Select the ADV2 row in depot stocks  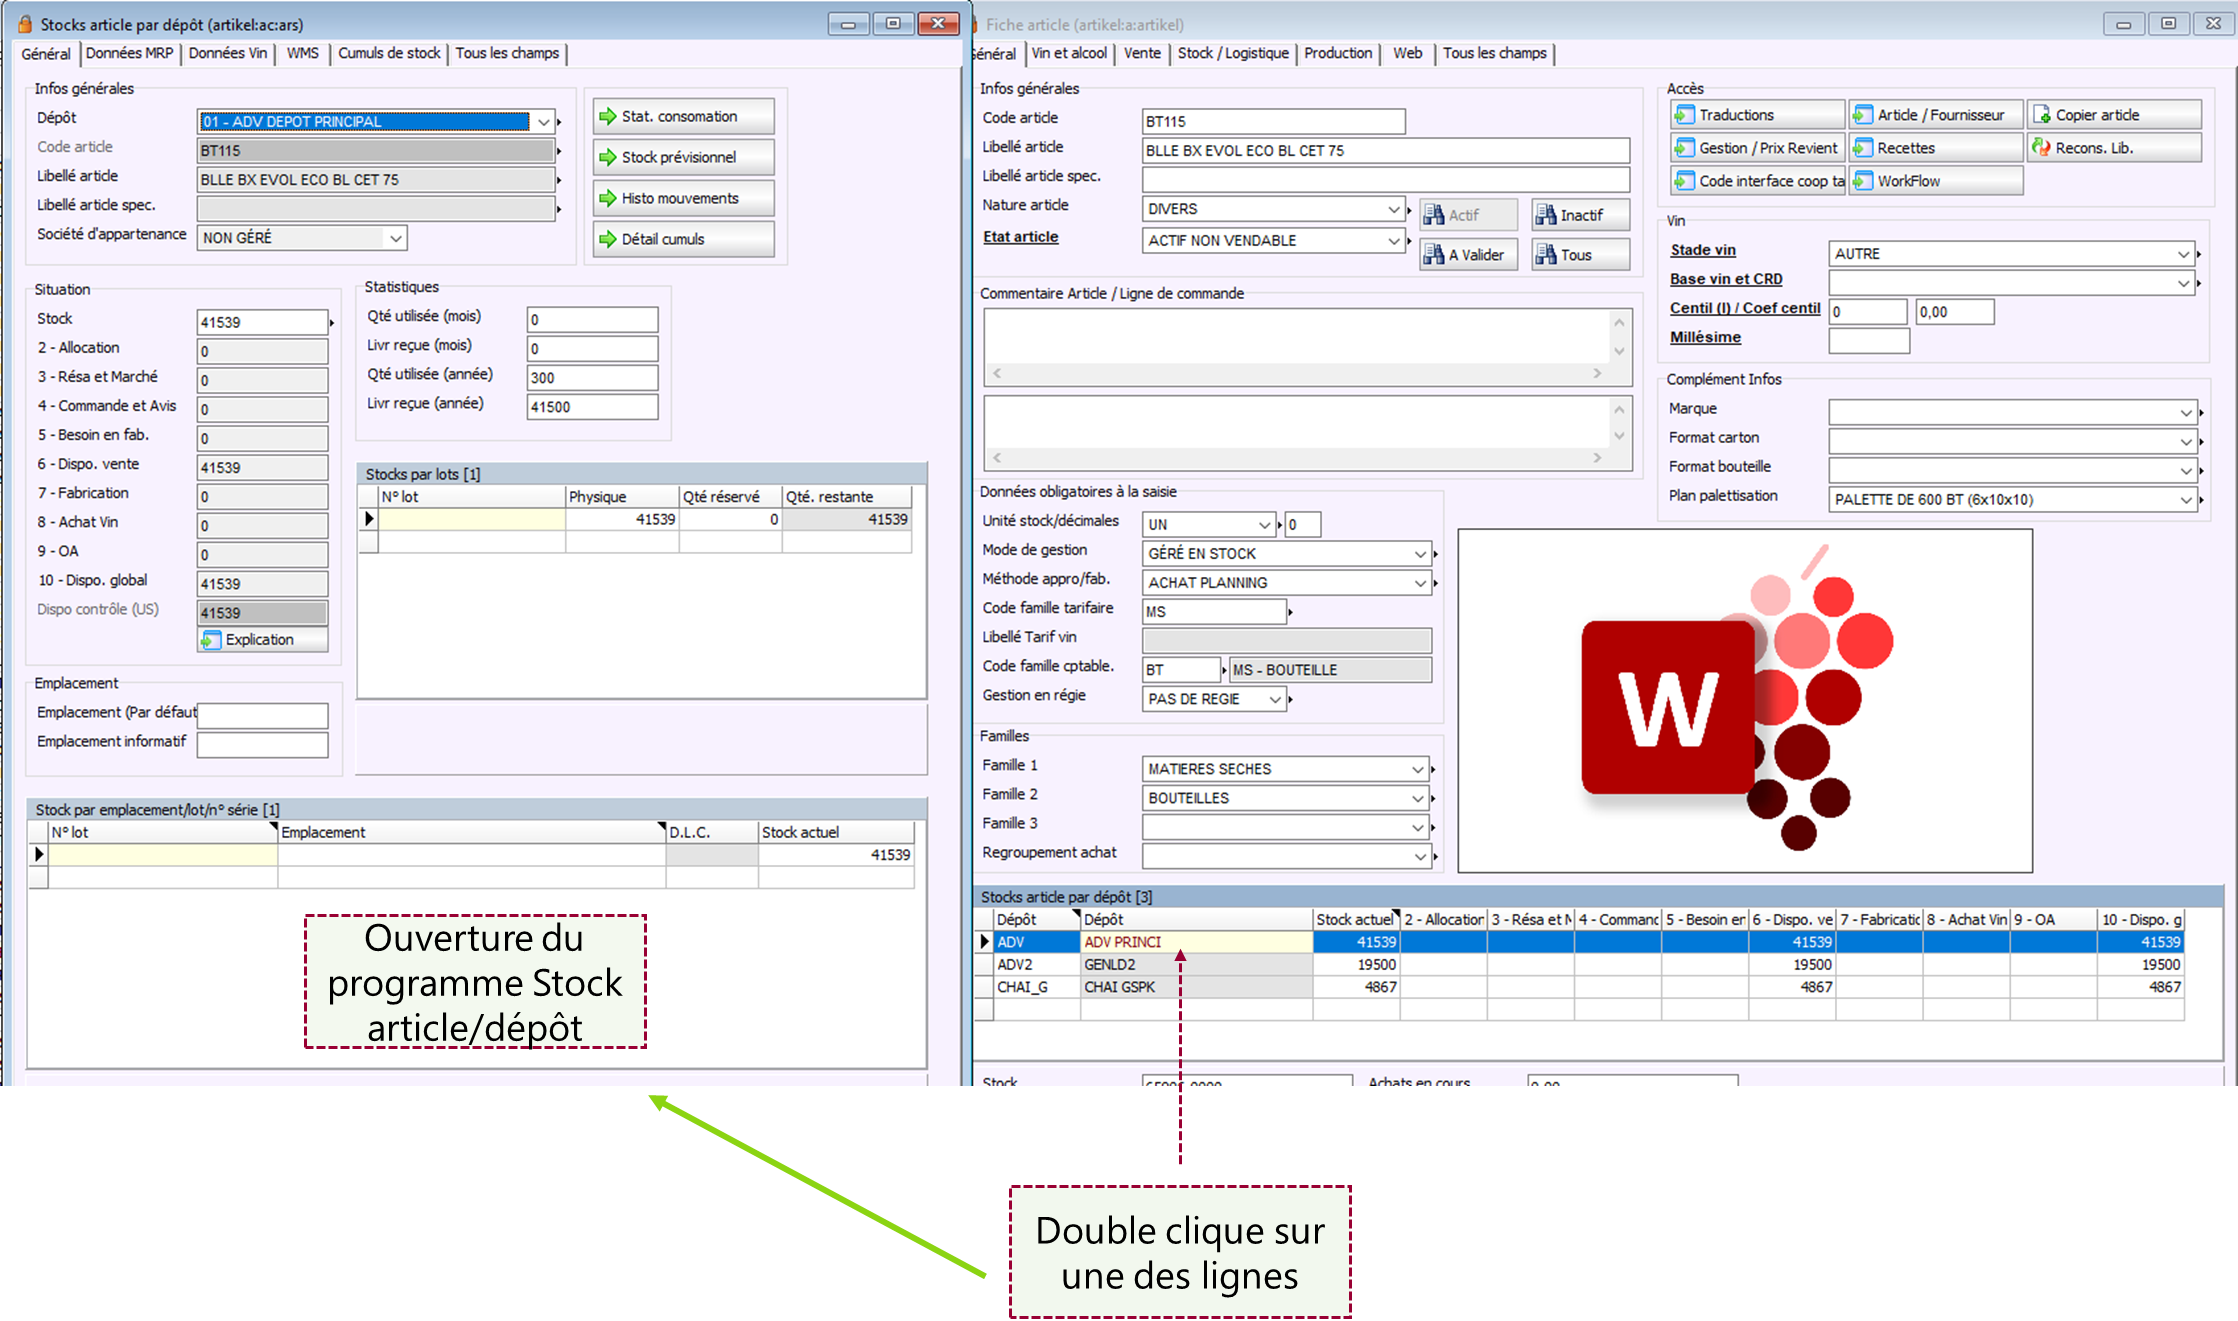click(x=1014, y=964)
